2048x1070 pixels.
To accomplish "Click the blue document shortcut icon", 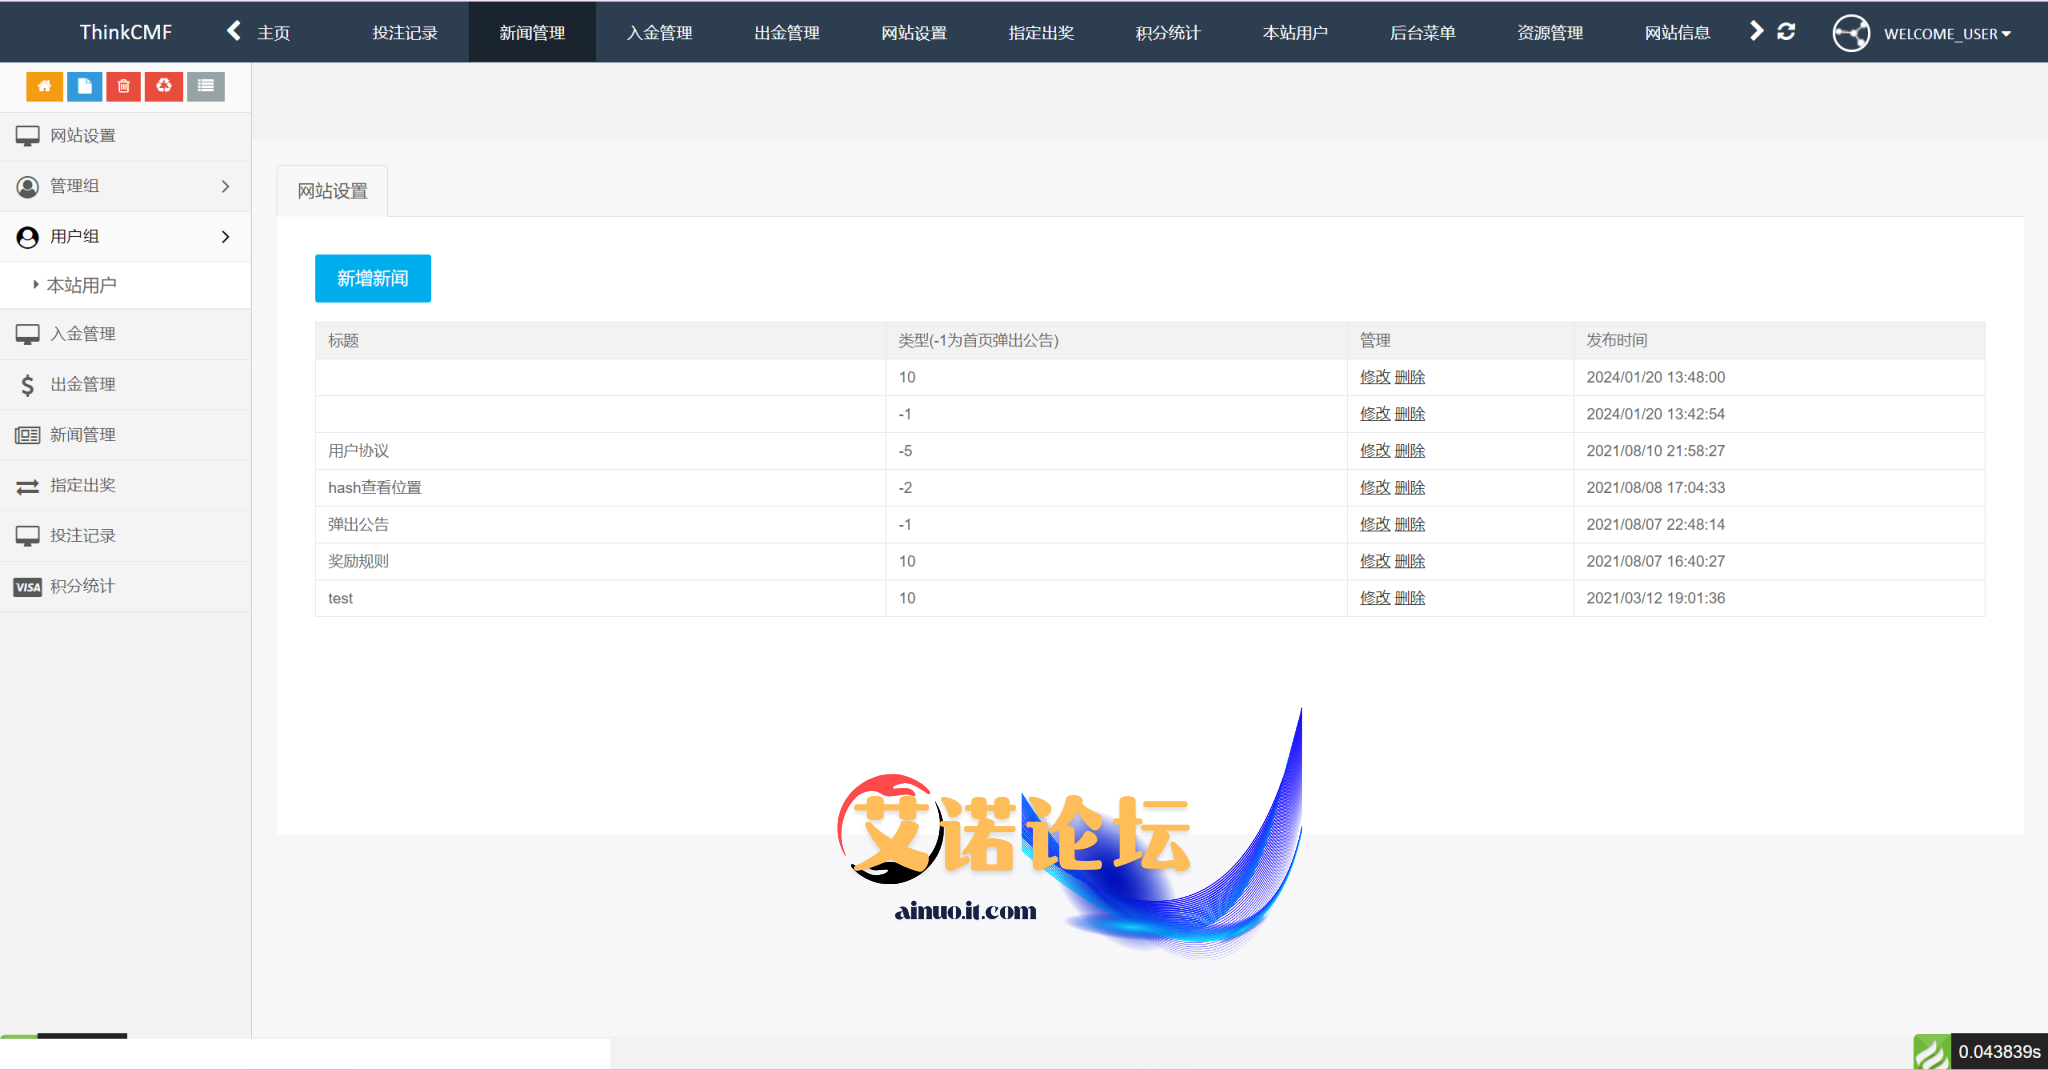I will [84, 87].
